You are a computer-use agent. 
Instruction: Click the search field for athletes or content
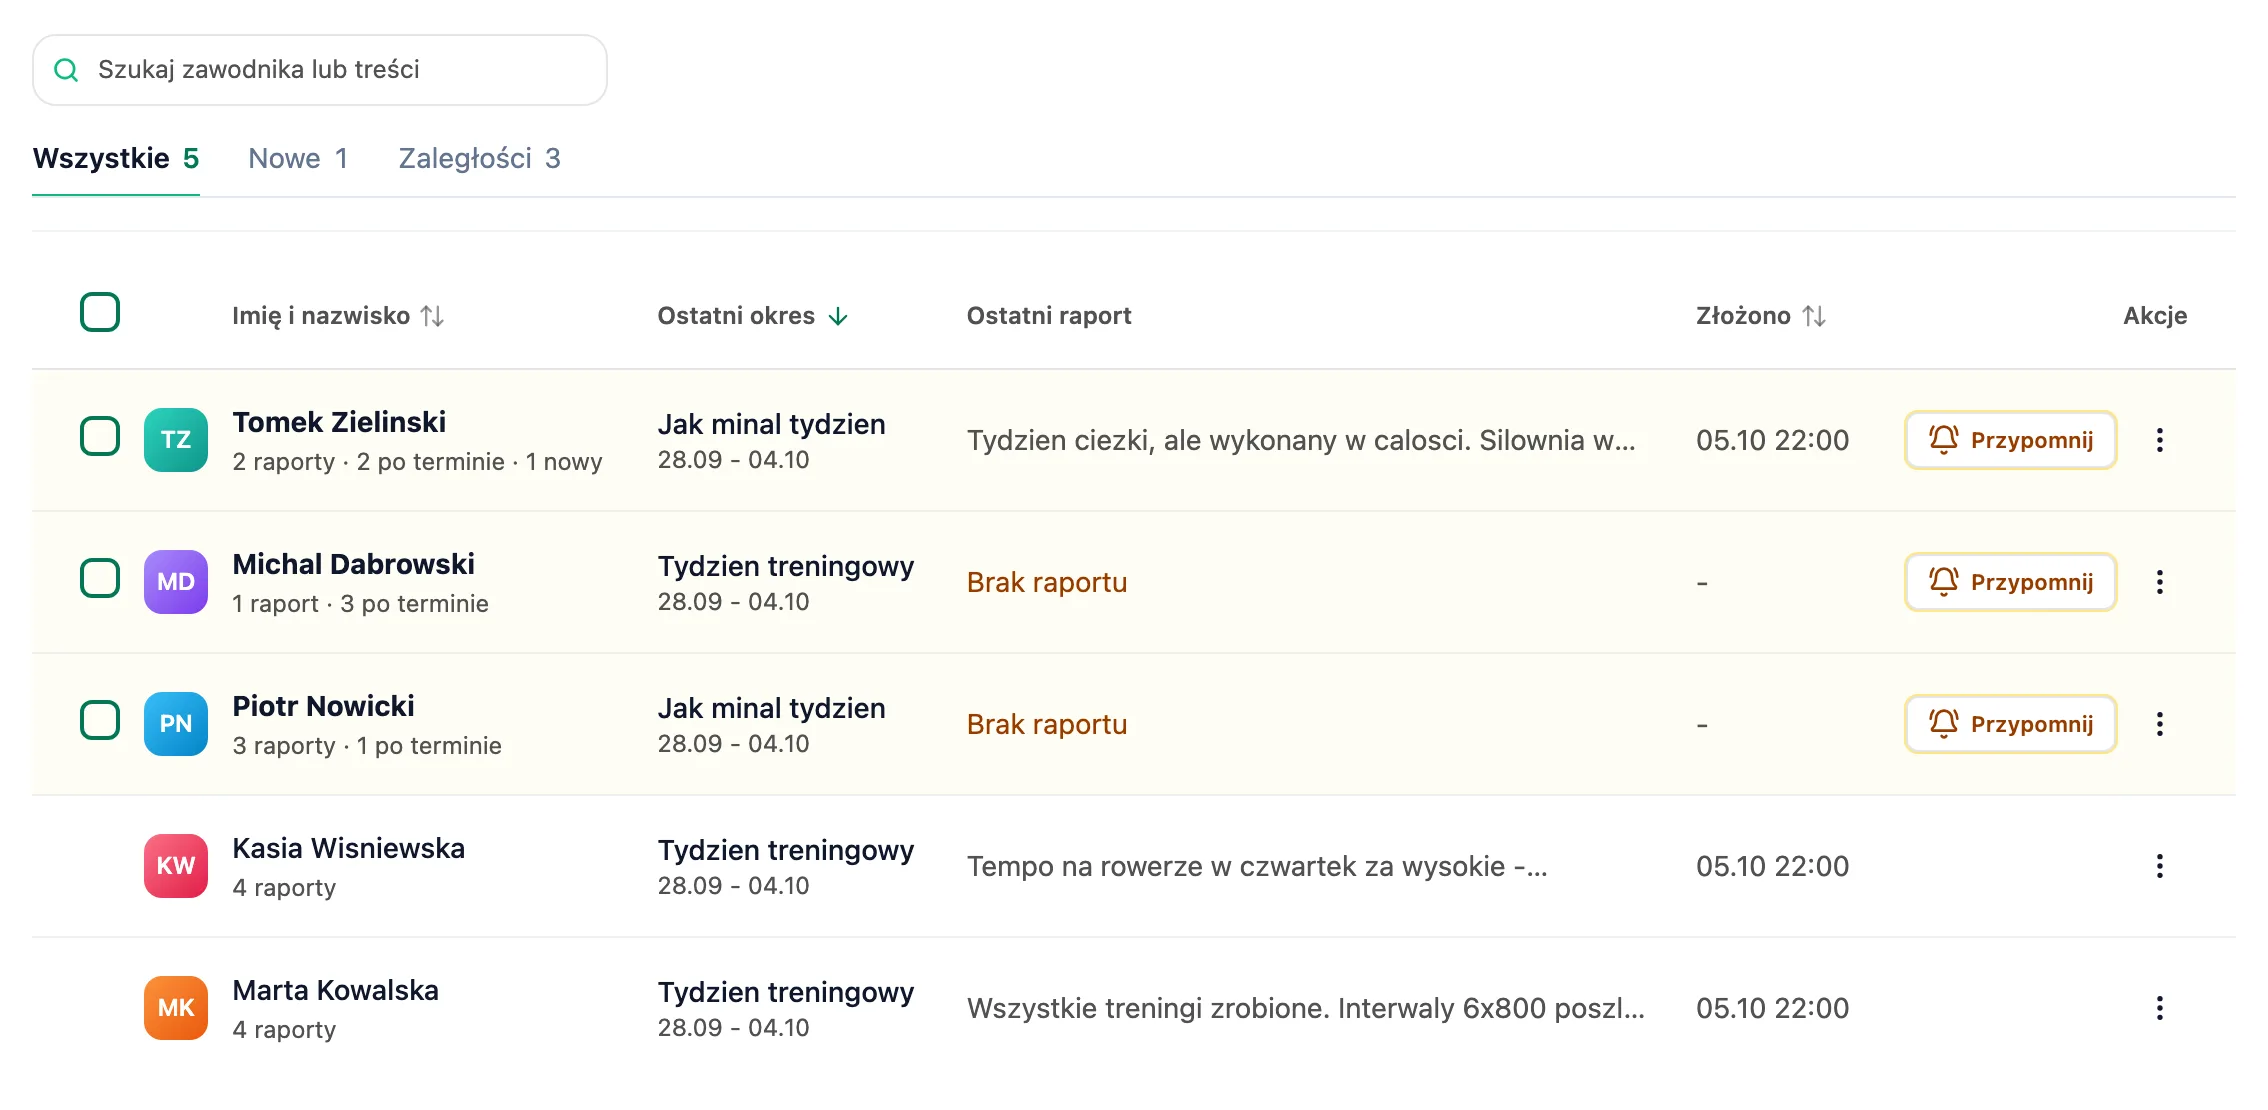(x=320, y=70)
